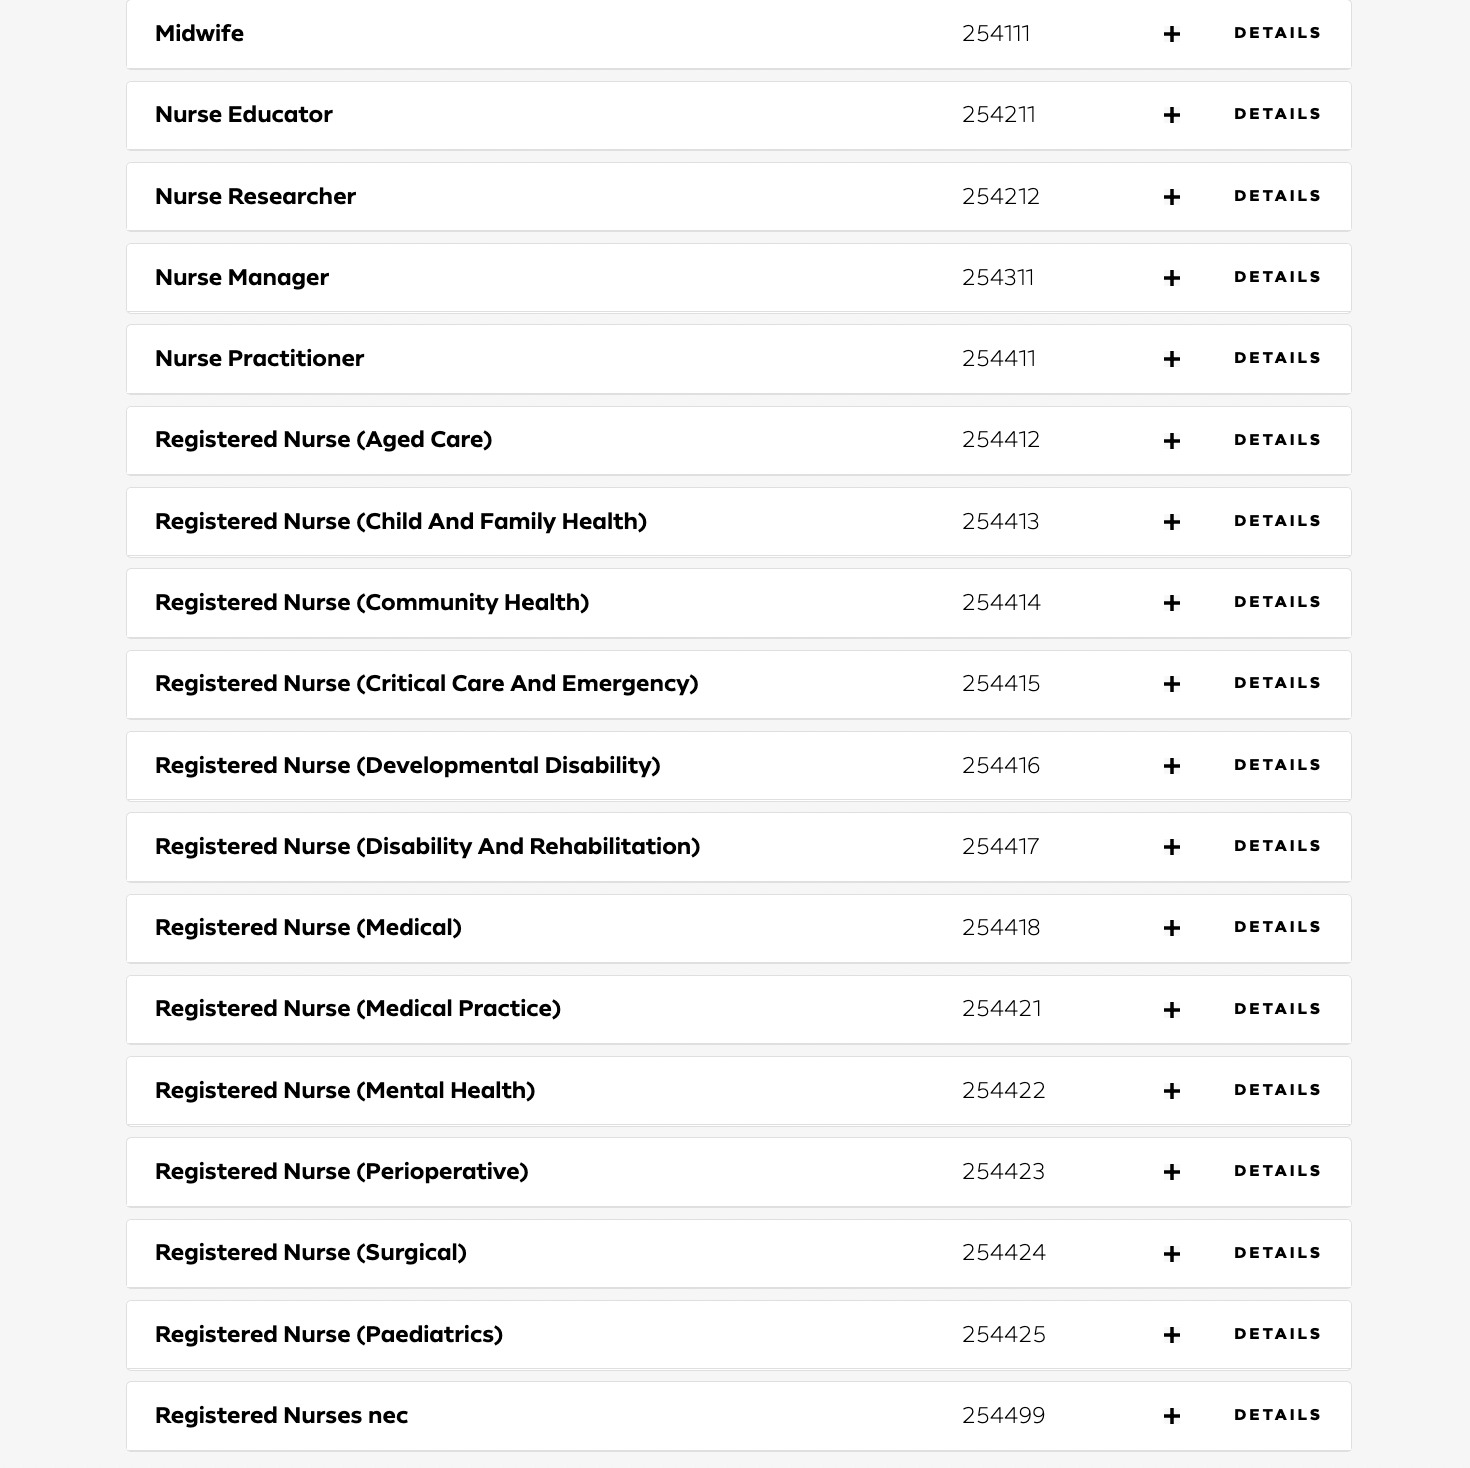The image size is (1470, 1468).
Task: Click the plus icon for Registered Nurse (Paediatrics)
Action: [x=1171, y=1334]
